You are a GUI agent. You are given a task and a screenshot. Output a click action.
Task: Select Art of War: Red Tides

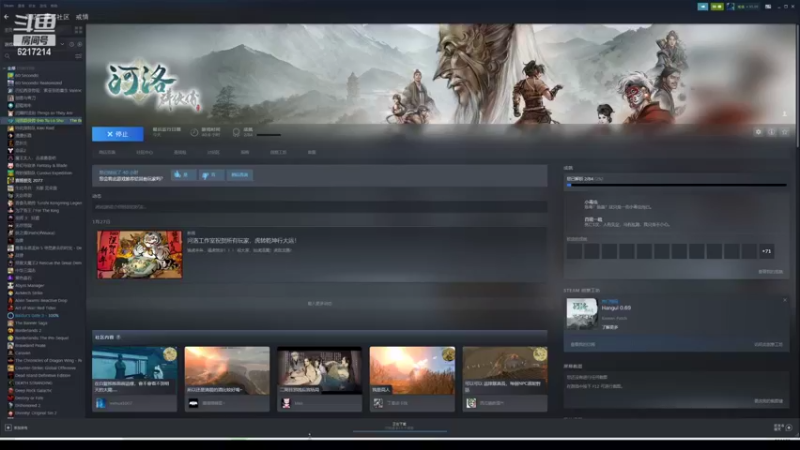(x=35, y=308)
